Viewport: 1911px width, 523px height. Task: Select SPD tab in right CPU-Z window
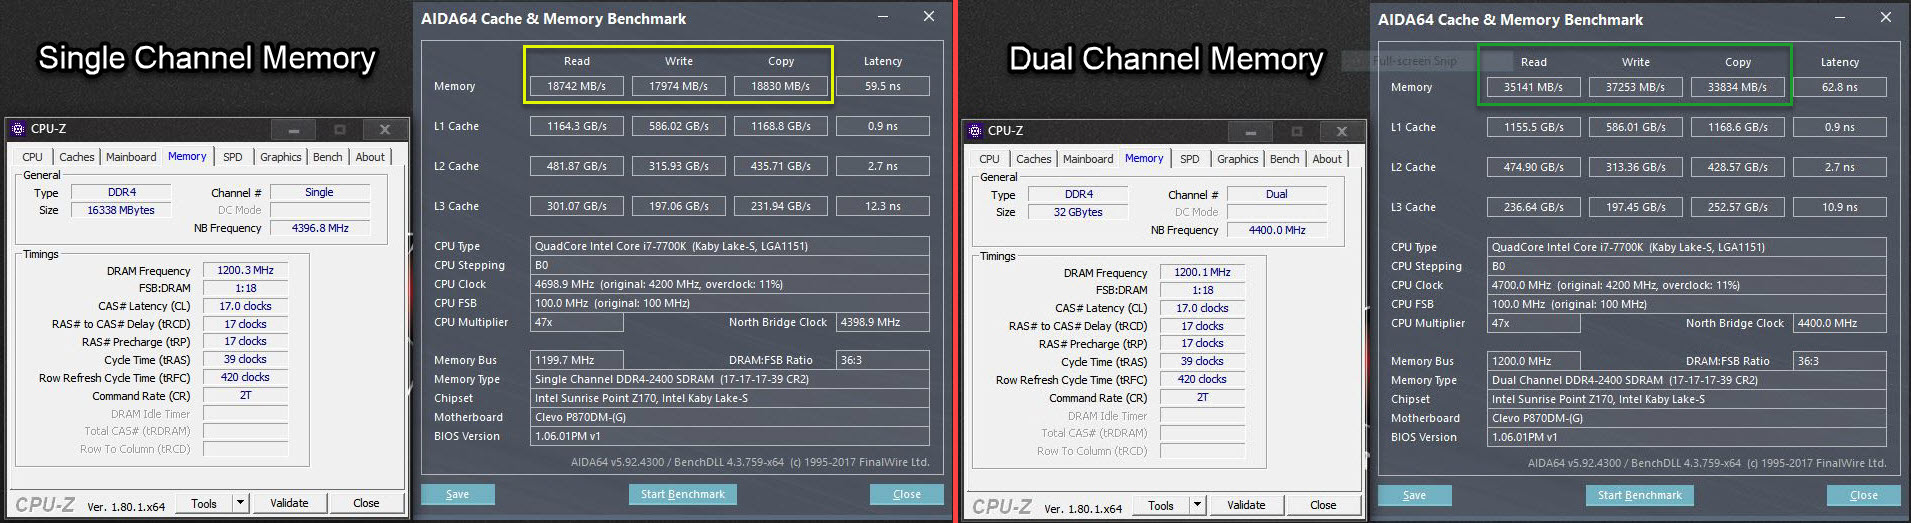(x=1190, y=159)
